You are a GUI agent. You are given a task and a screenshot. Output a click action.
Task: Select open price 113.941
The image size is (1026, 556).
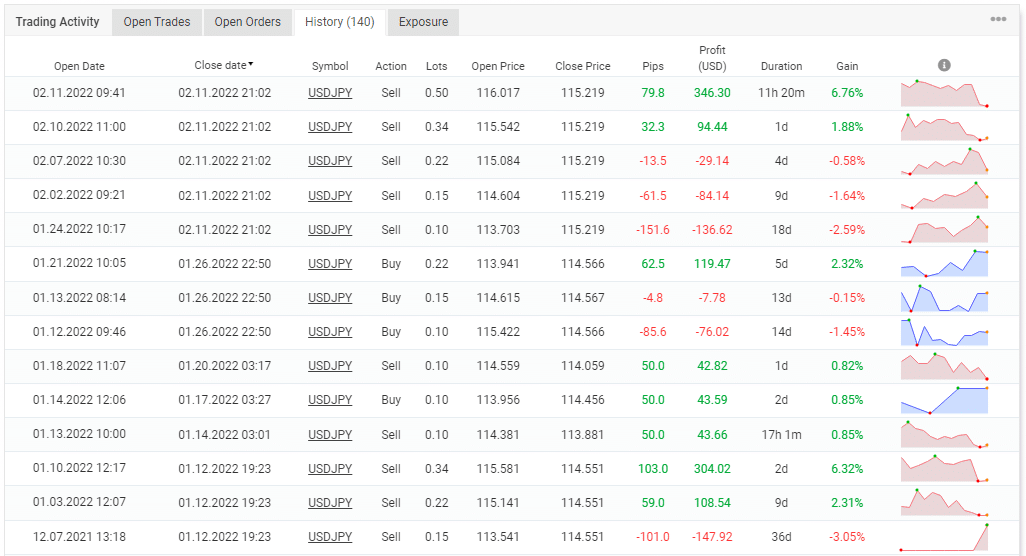coord(498,264)
